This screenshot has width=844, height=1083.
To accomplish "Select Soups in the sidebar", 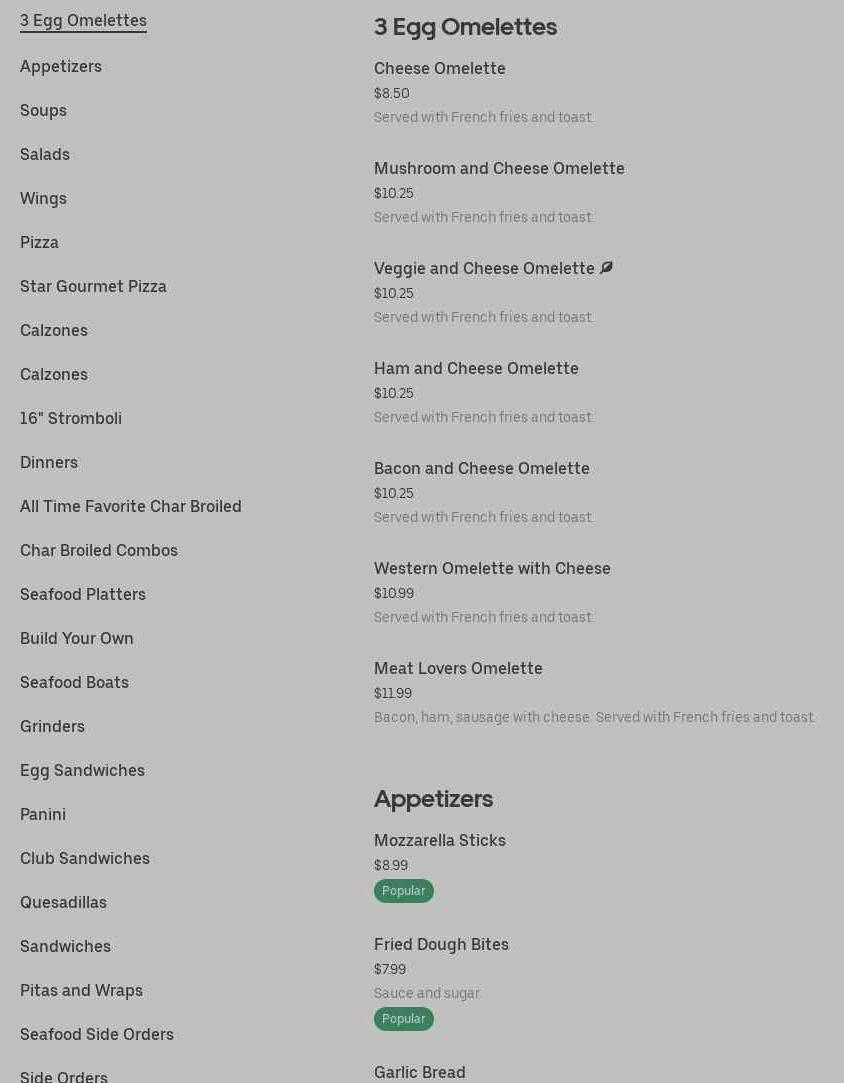I will pyautogui.click(x=43, y=110).
